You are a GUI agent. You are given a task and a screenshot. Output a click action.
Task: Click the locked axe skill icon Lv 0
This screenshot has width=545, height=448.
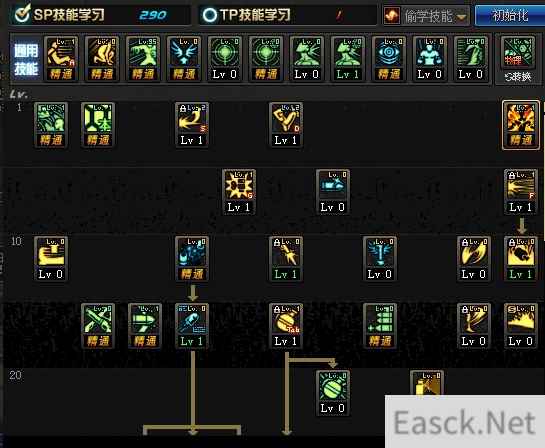[x=474, y=259]
